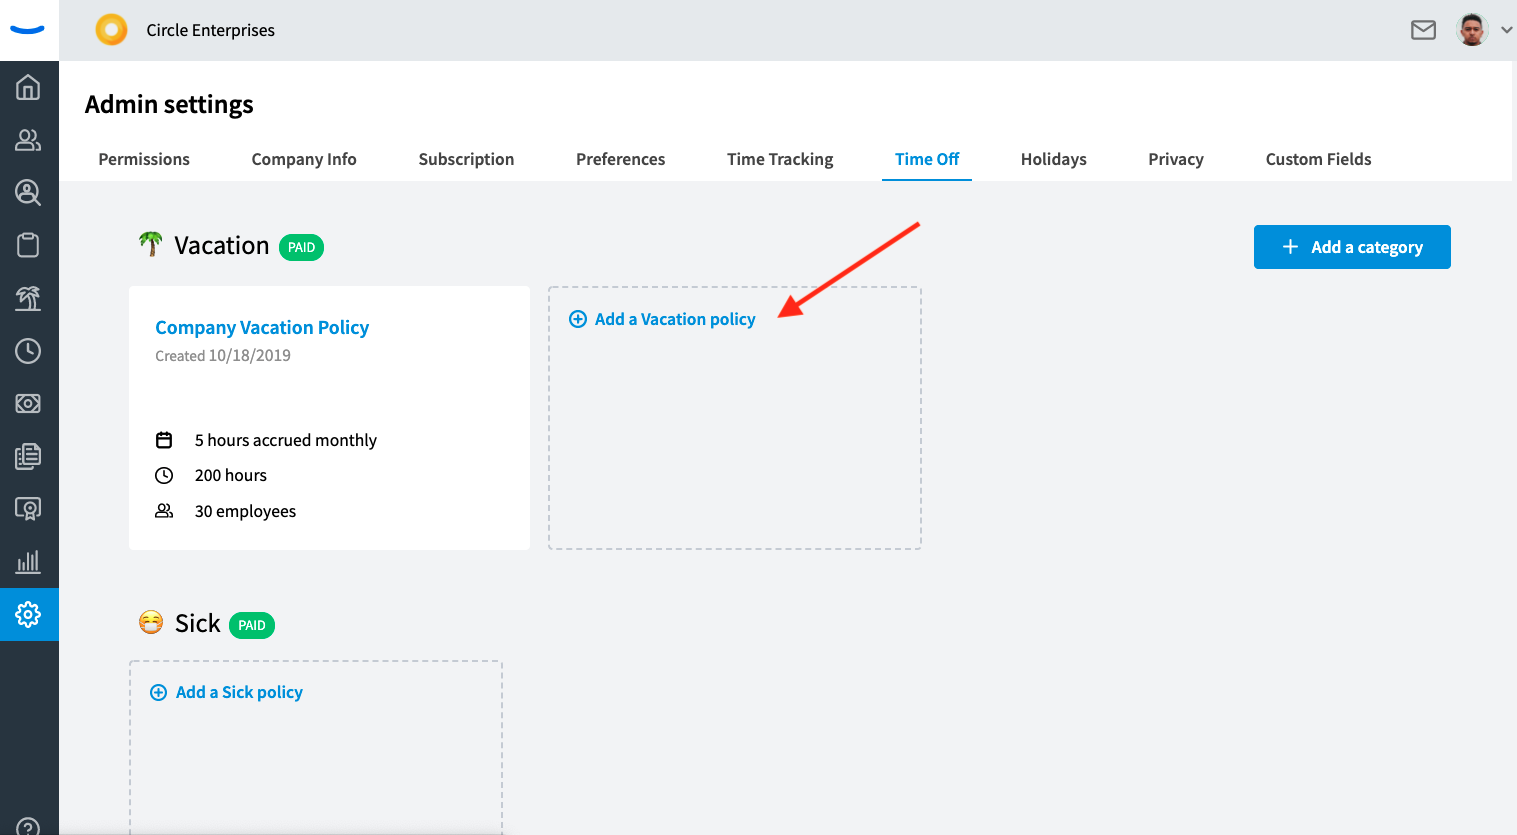Switch to the Subscription tab

pos(466,159)
